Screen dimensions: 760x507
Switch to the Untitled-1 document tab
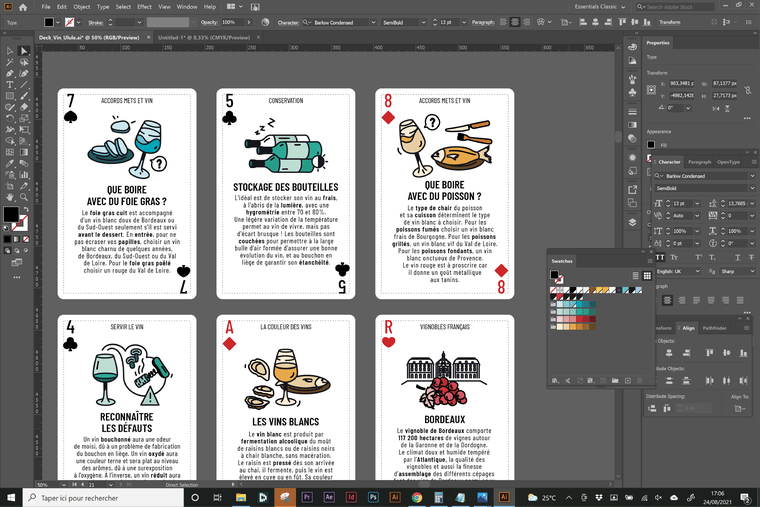(204, 37)
